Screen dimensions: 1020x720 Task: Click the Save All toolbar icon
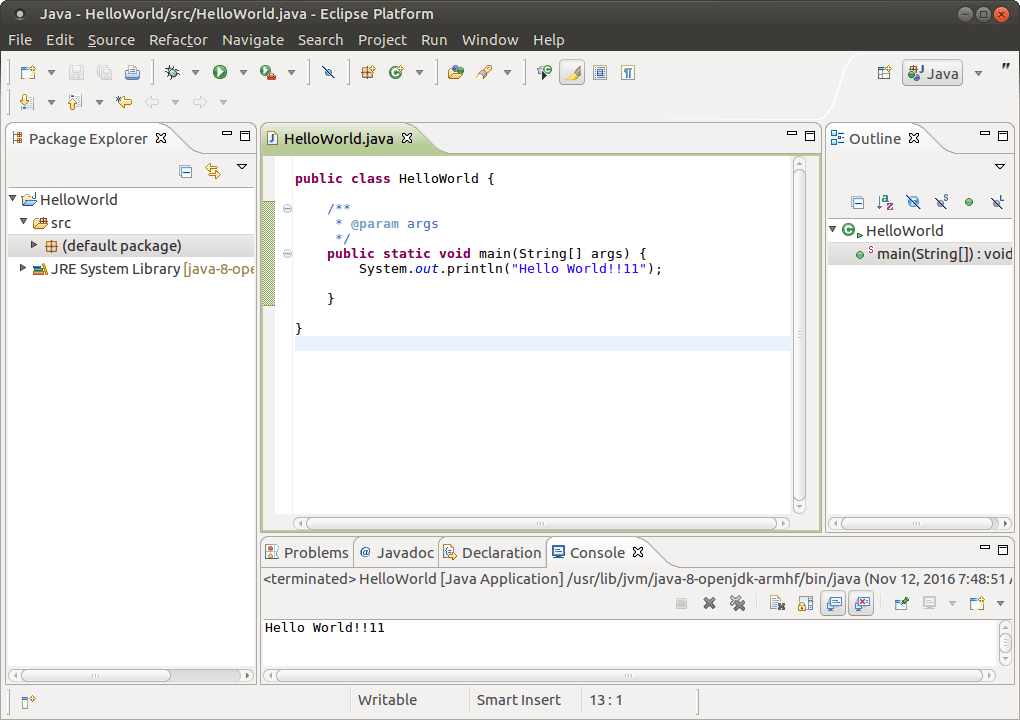point(104,72)
